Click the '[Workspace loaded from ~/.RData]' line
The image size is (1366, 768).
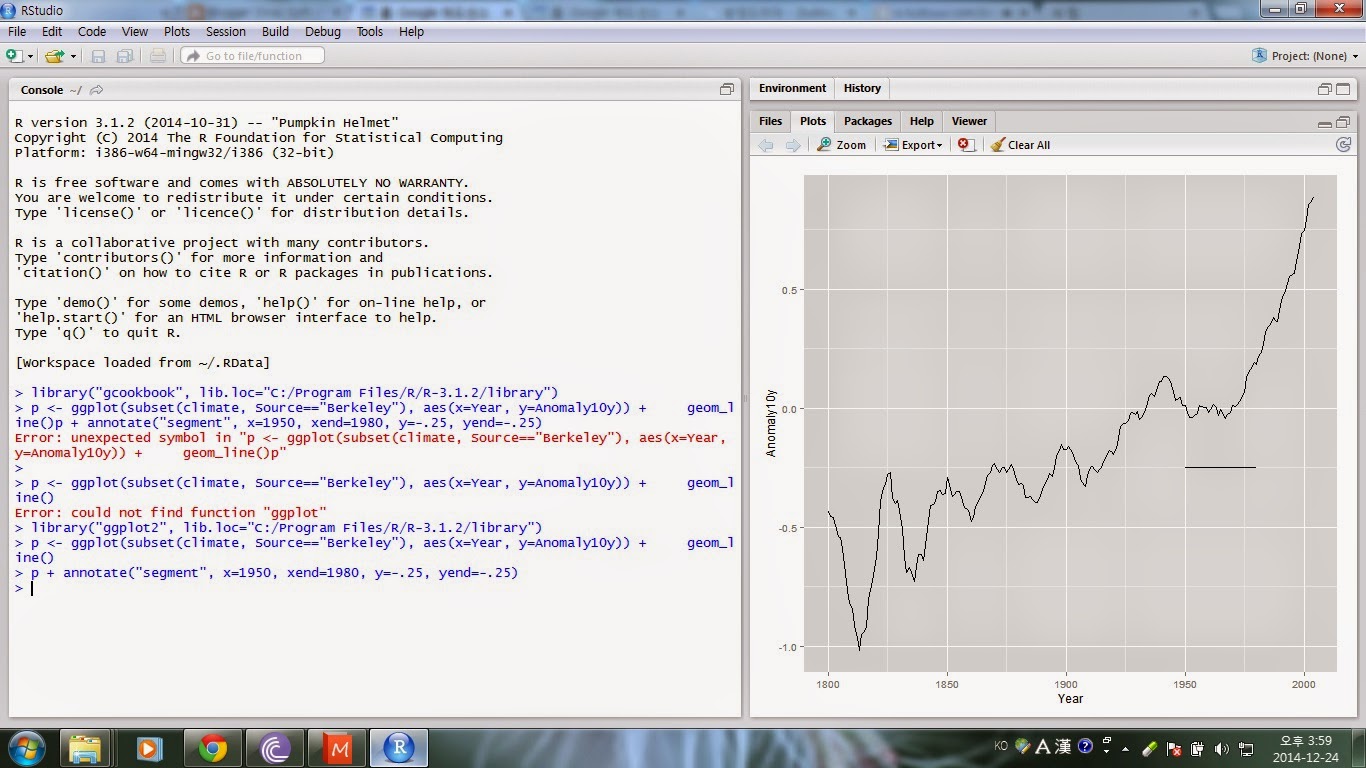pyautogui.click(x=142, y=363)
